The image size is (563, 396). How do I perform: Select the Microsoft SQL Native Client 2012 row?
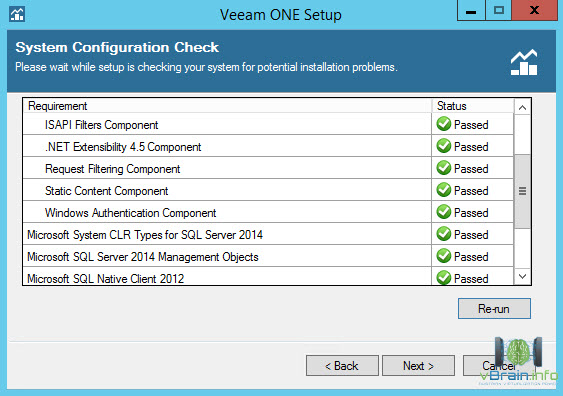[x=268, y=278]
